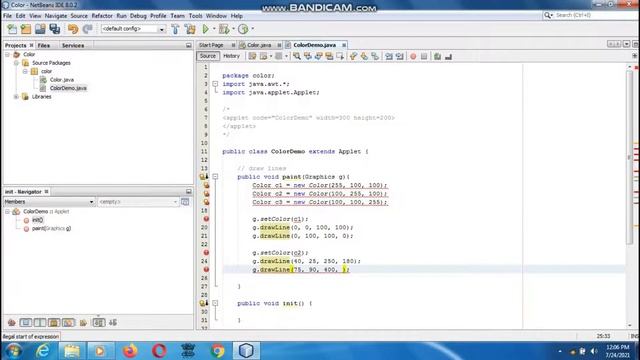The width and height of the screenshot is (640, 360).
Task: Toggle Fully Qualified Names in Navigator
Action: point(83,323)
